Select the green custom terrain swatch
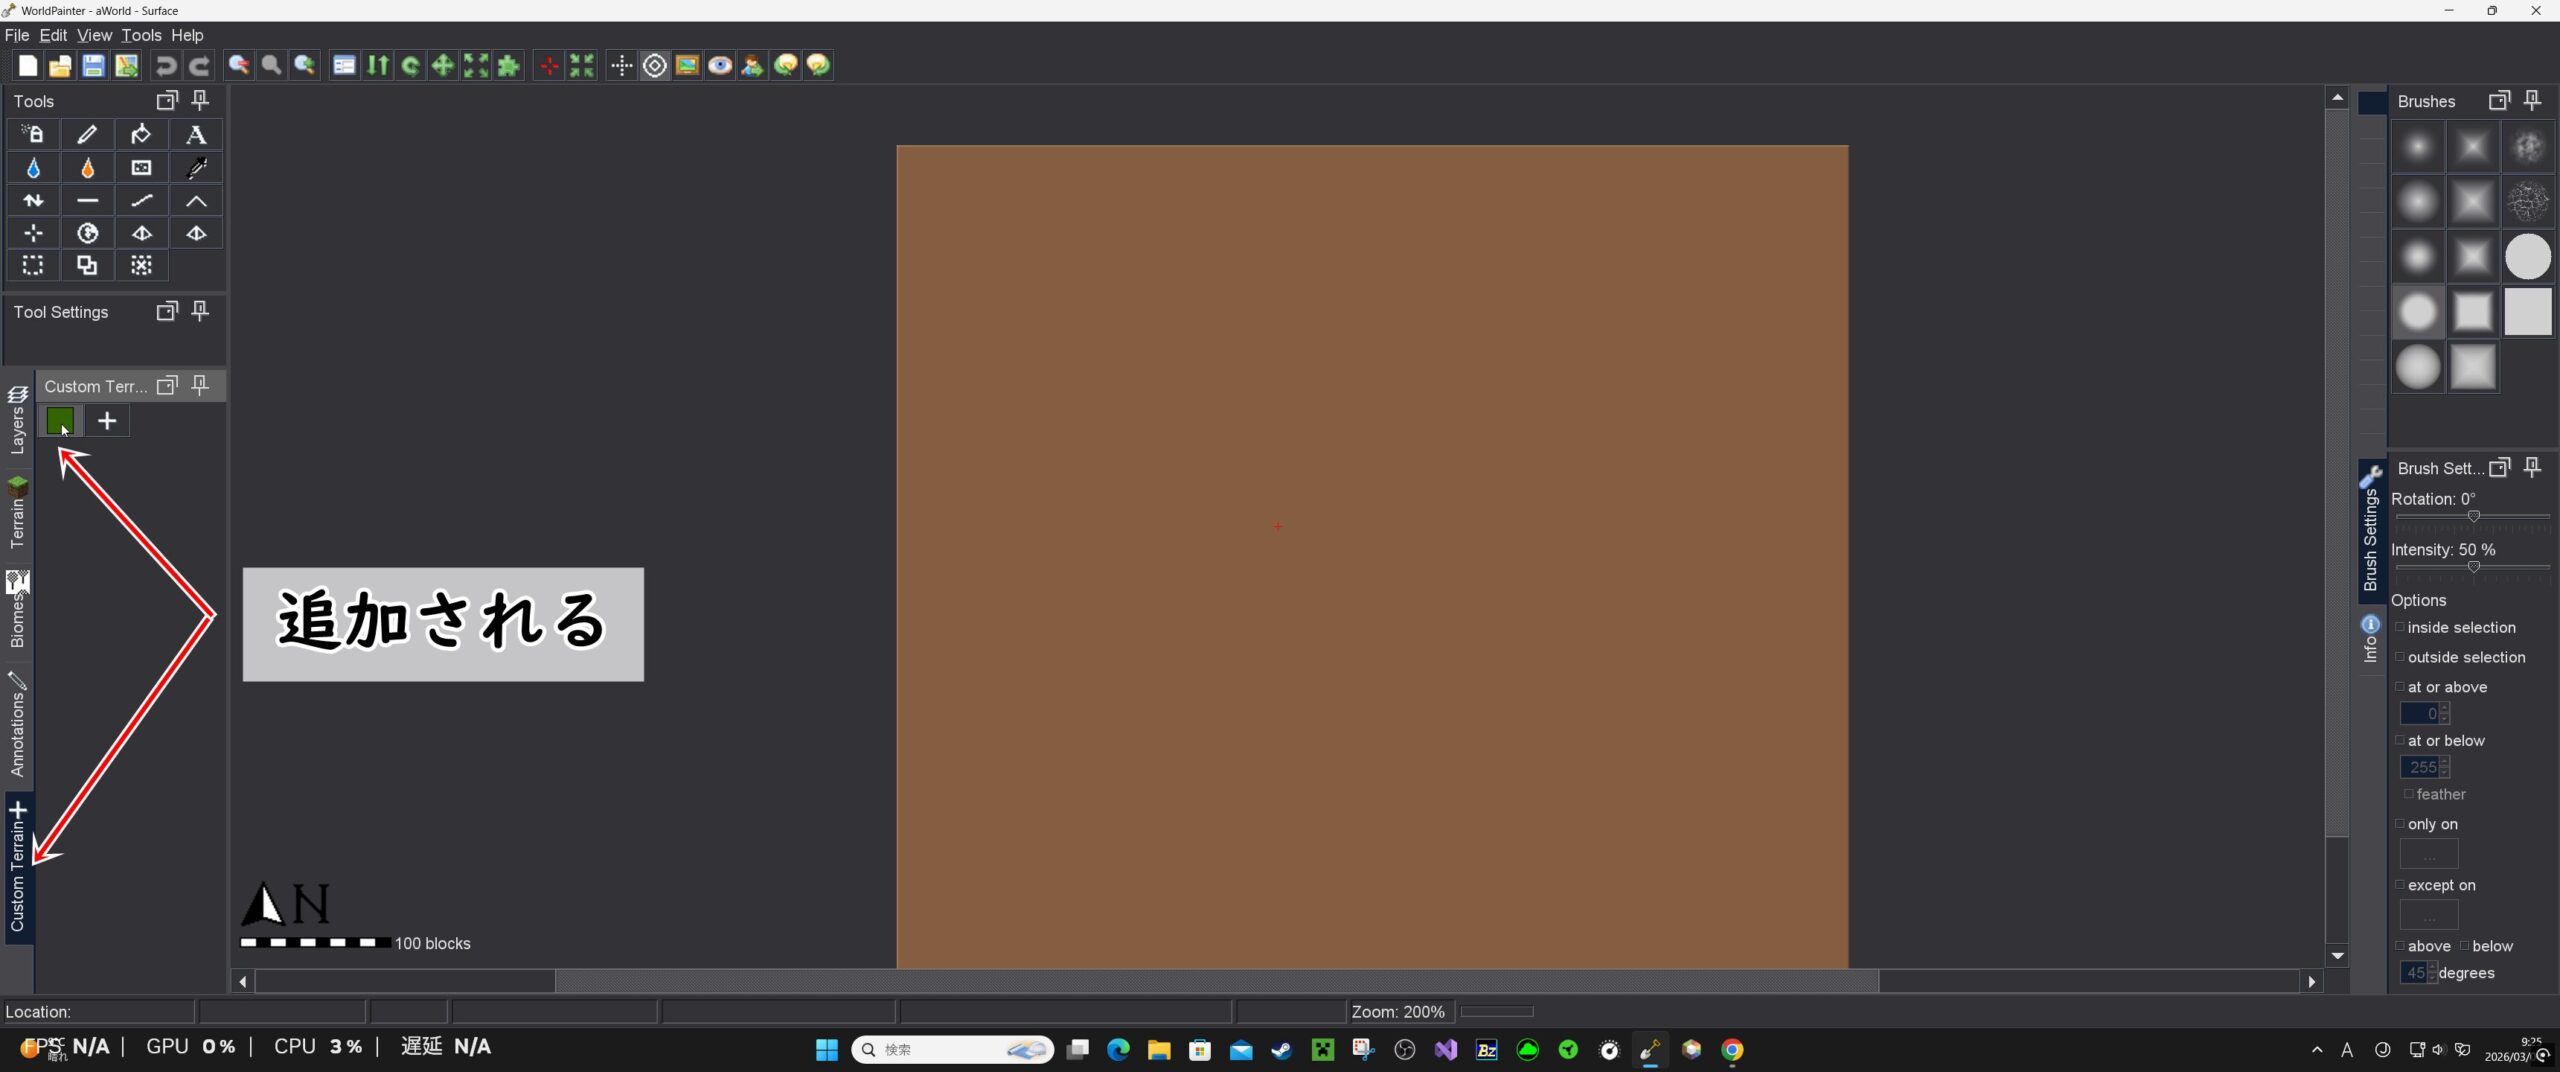 pos(60,421)
